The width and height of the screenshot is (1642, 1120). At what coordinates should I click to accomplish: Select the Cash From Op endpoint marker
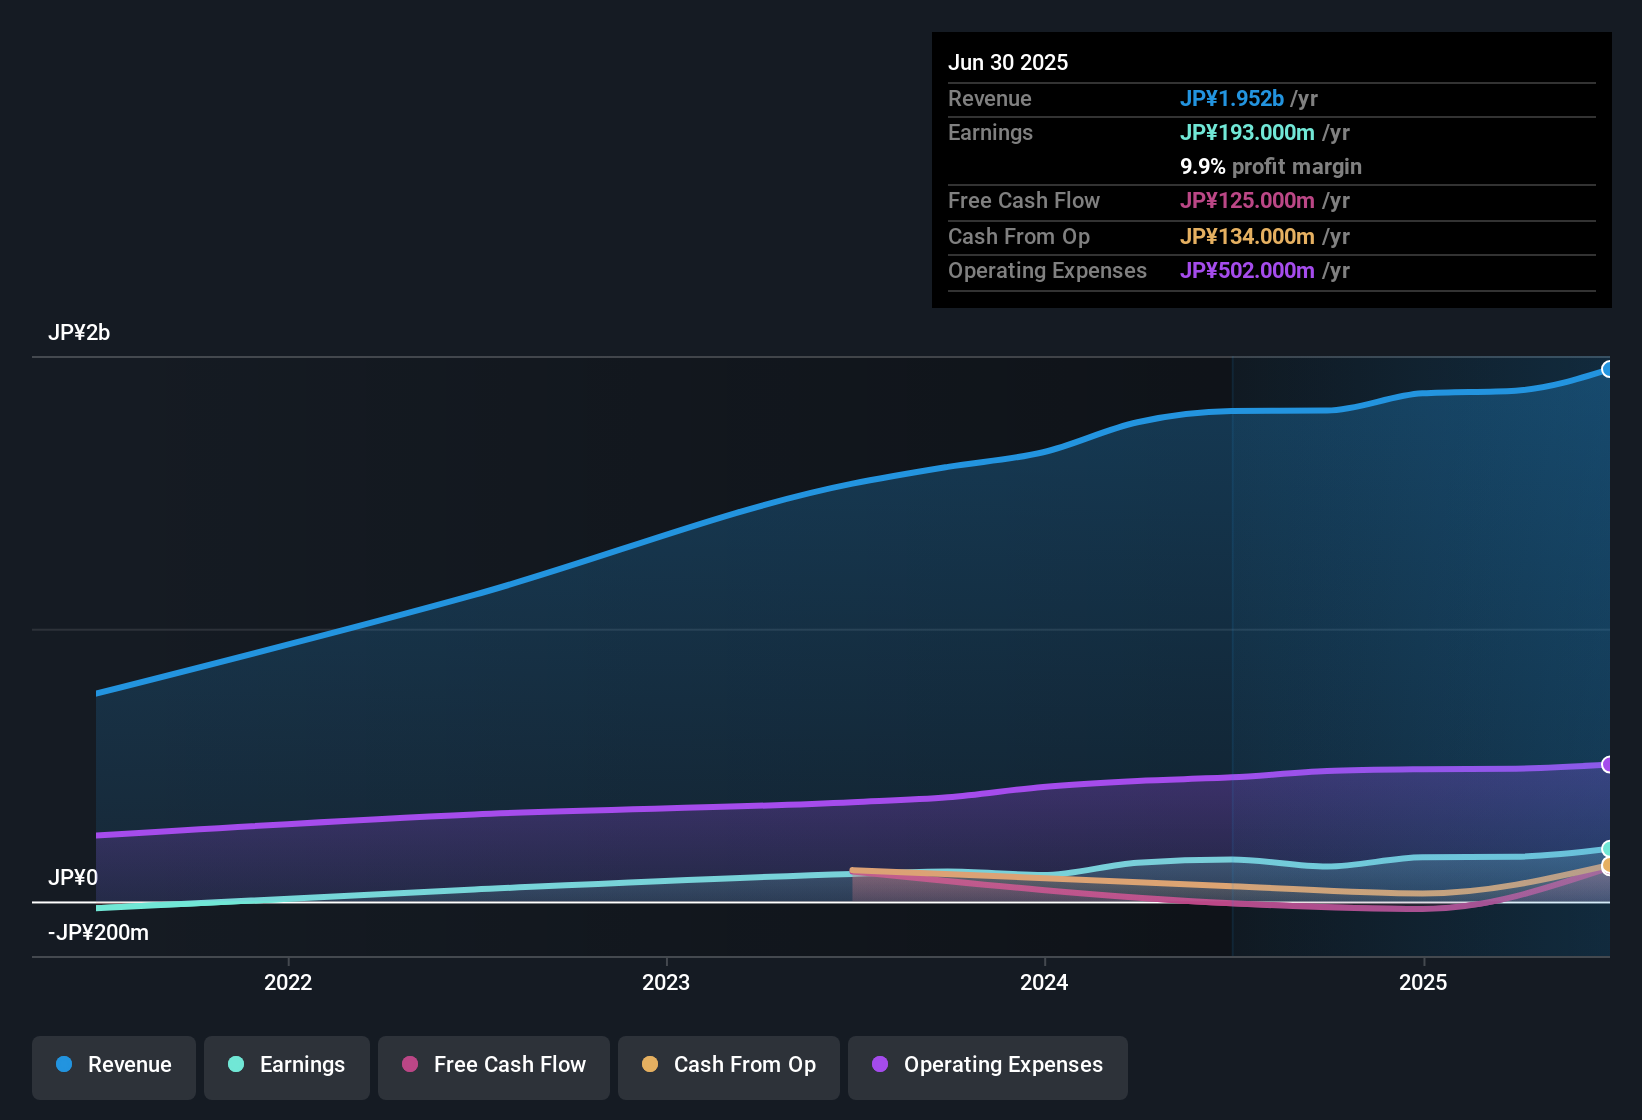click(1607, 866)
